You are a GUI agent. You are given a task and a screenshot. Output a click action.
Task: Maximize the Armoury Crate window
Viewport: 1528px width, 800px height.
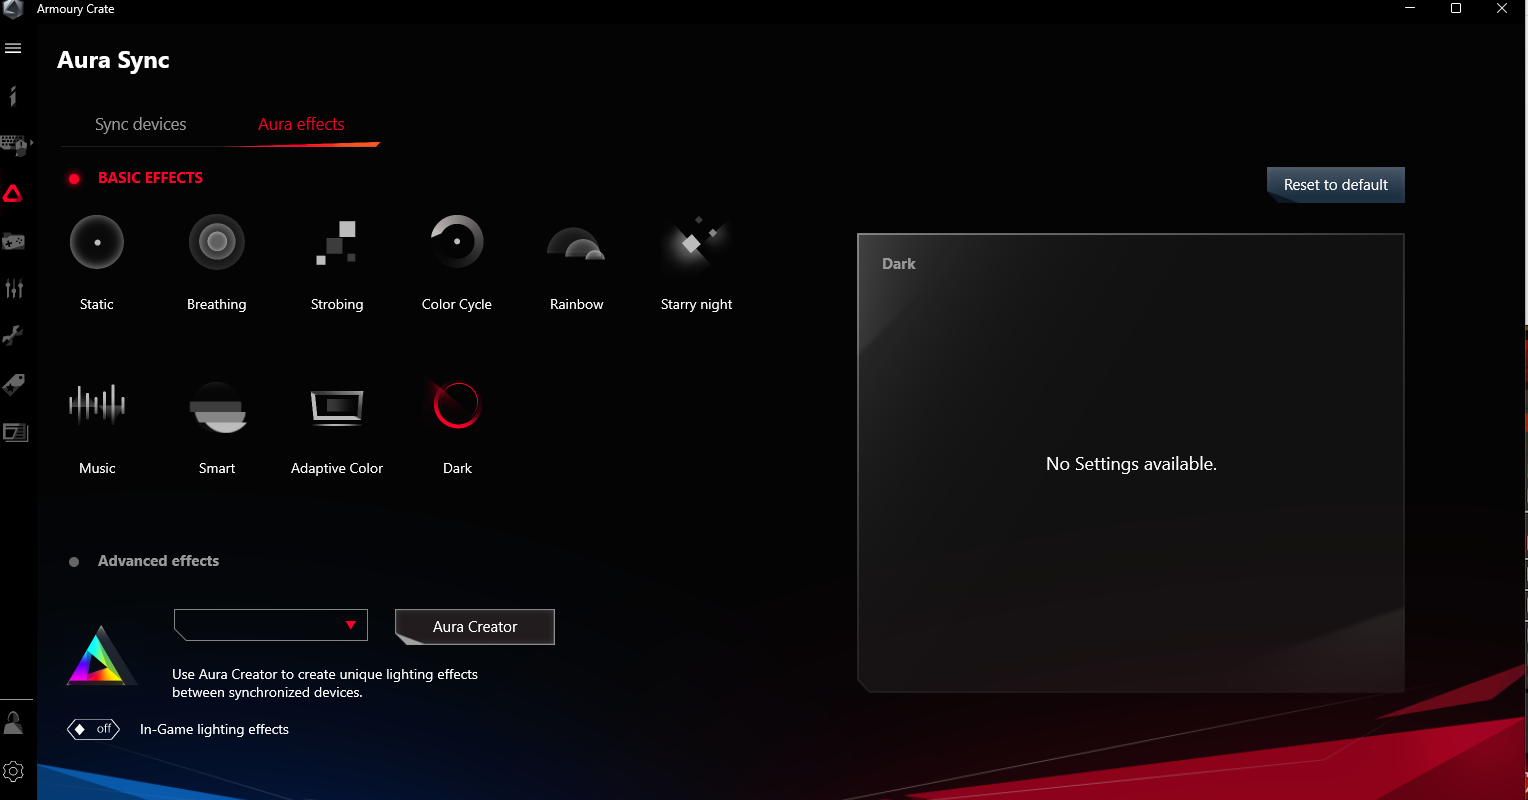[1456, 9]
